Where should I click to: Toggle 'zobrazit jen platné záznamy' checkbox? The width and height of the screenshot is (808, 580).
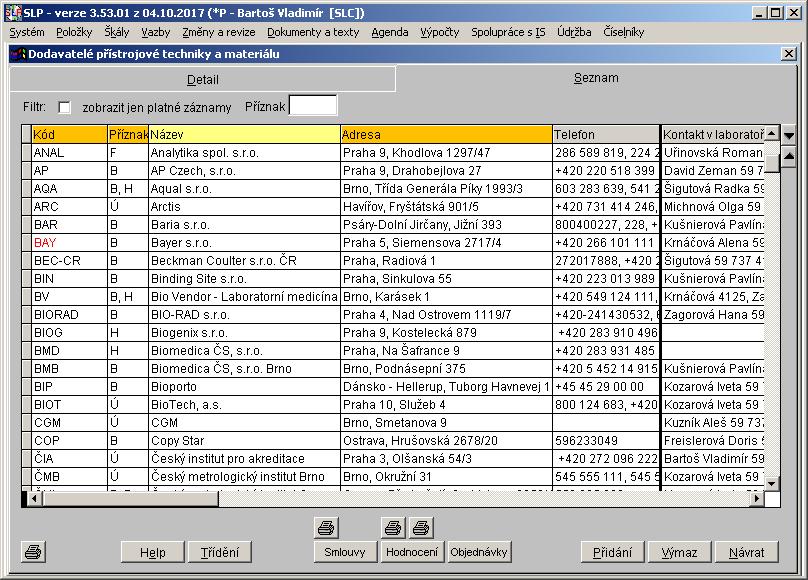pyautogui.click(x=64, y=107)
